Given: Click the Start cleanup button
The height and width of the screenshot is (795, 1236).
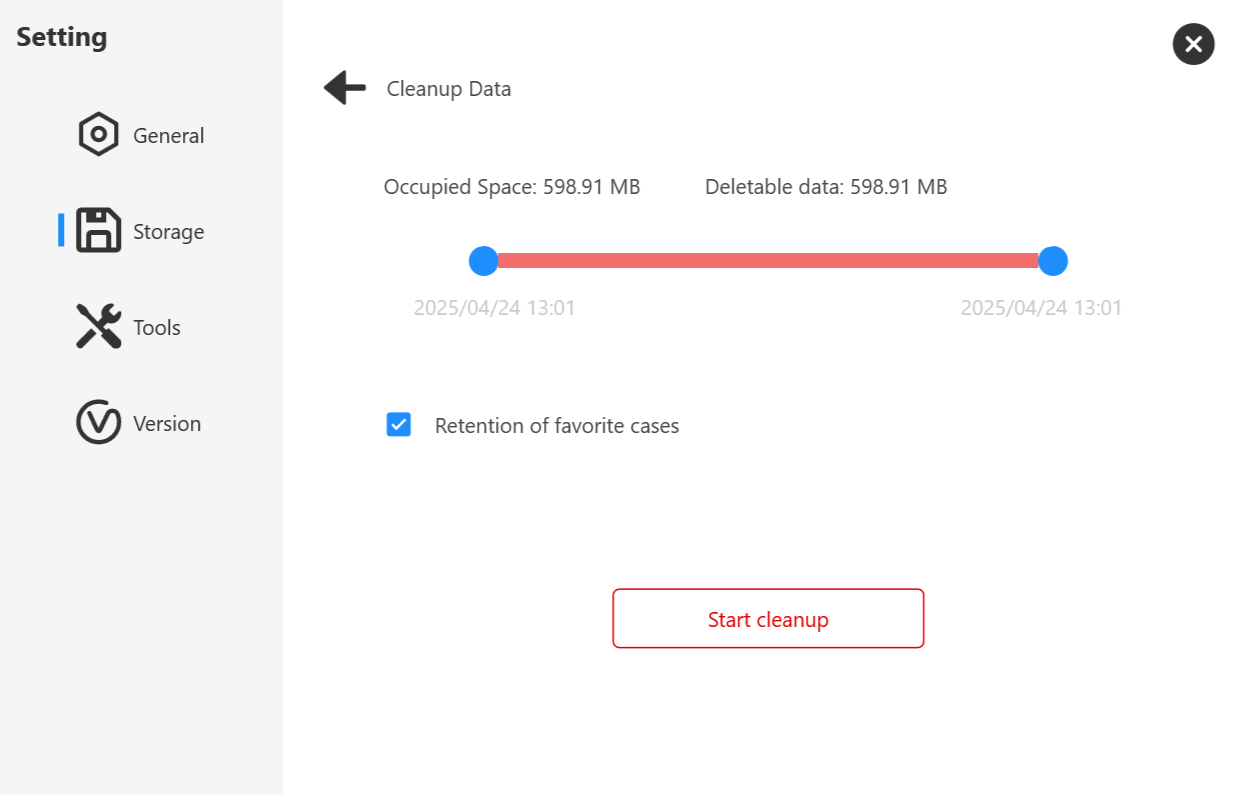Looking at the screenshot, I should pos(768,619).
